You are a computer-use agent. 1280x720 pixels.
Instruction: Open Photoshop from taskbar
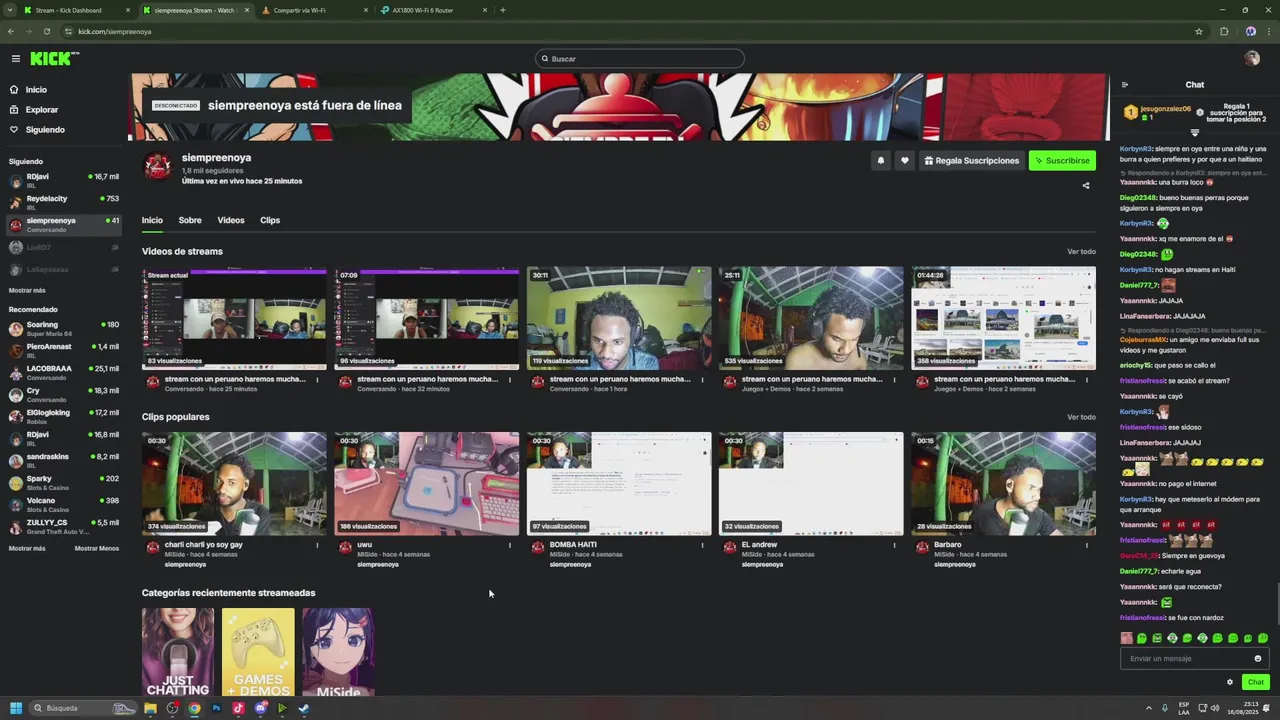coord(216,708)
